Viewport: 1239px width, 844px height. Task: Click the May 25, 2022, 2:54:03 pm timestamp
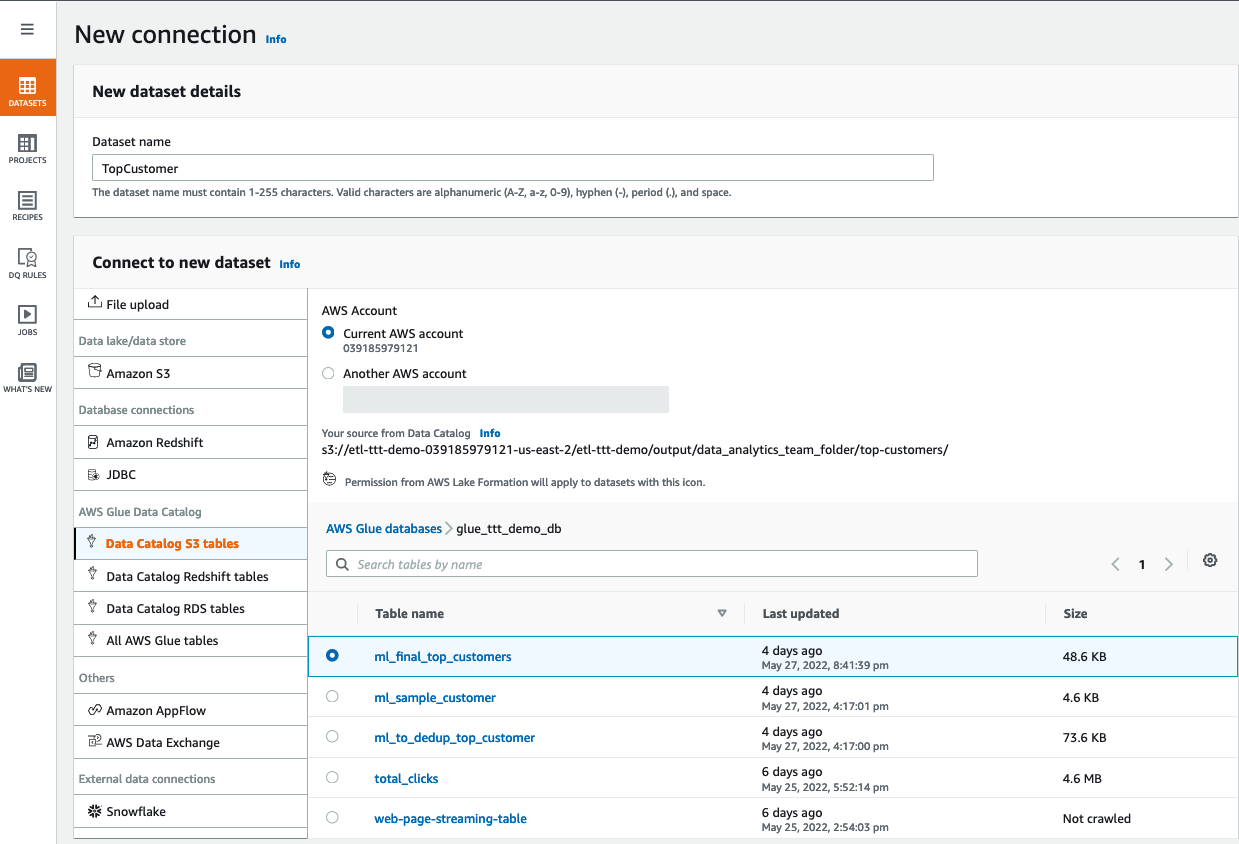(825, 827)
